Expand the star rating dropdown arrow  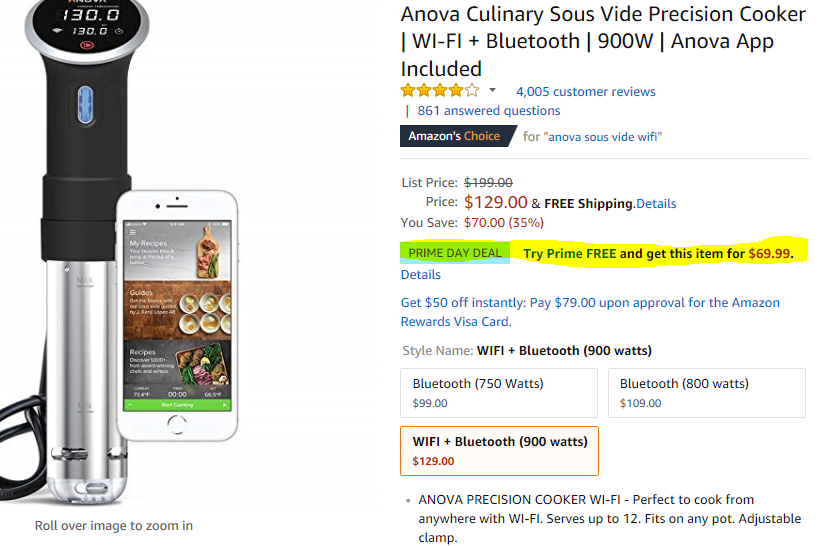492,91
